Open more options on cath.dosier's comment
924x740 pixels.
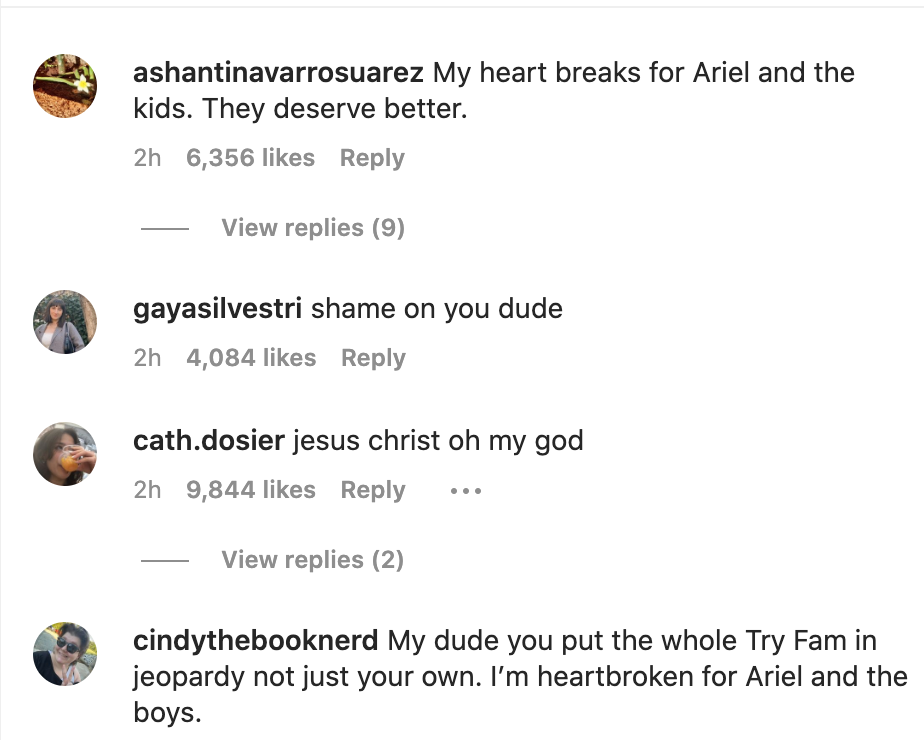[466, 491]
